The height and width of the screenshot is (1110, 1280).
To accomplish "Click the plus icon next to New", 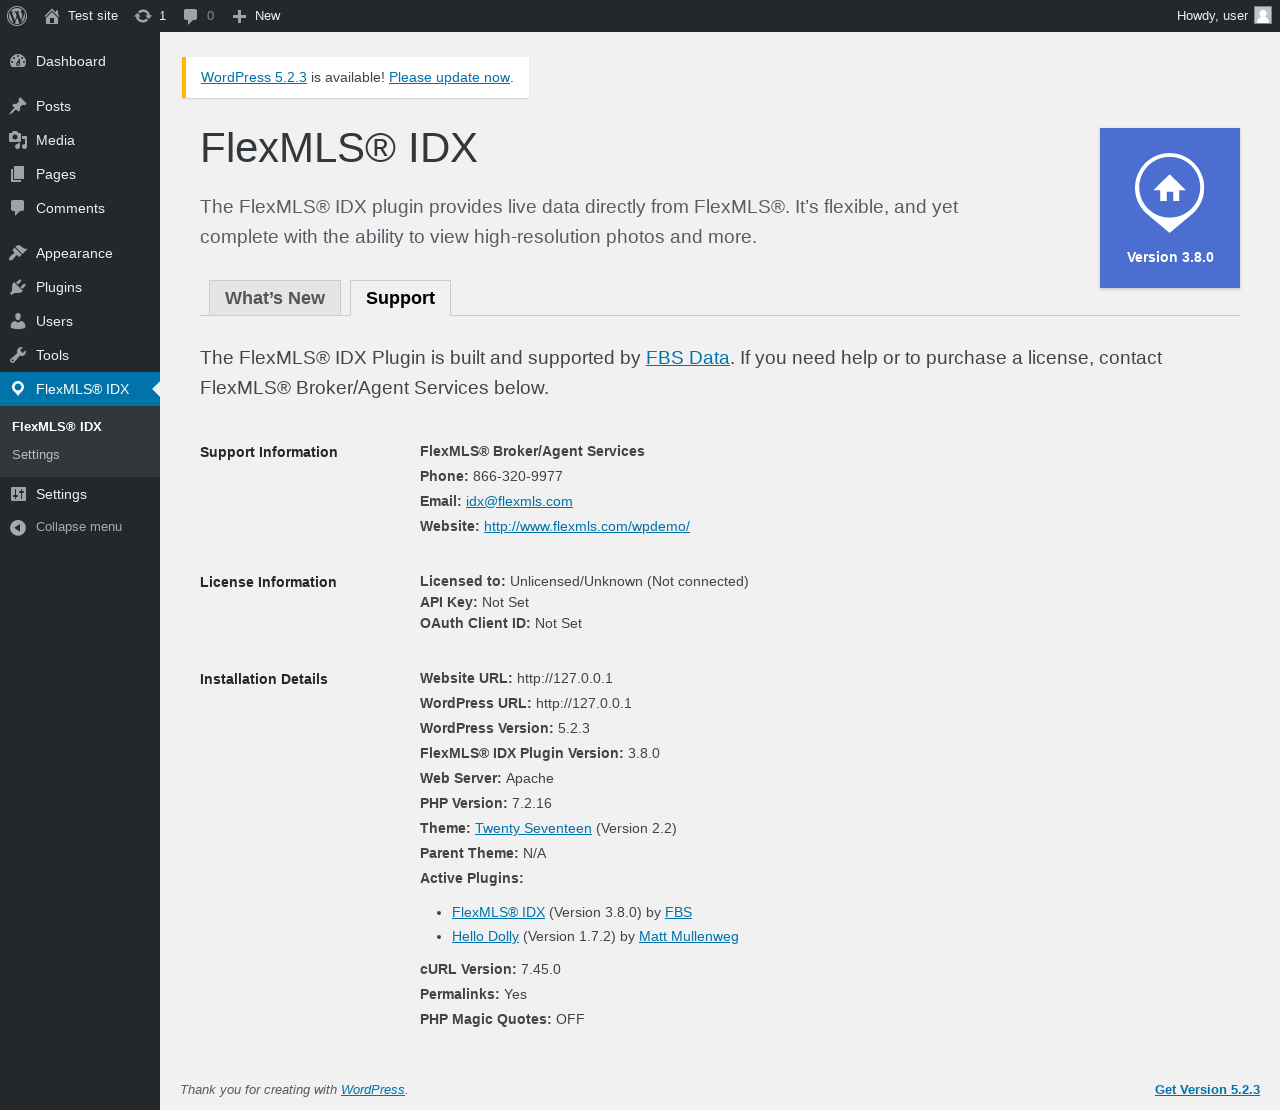I will 239,16.
